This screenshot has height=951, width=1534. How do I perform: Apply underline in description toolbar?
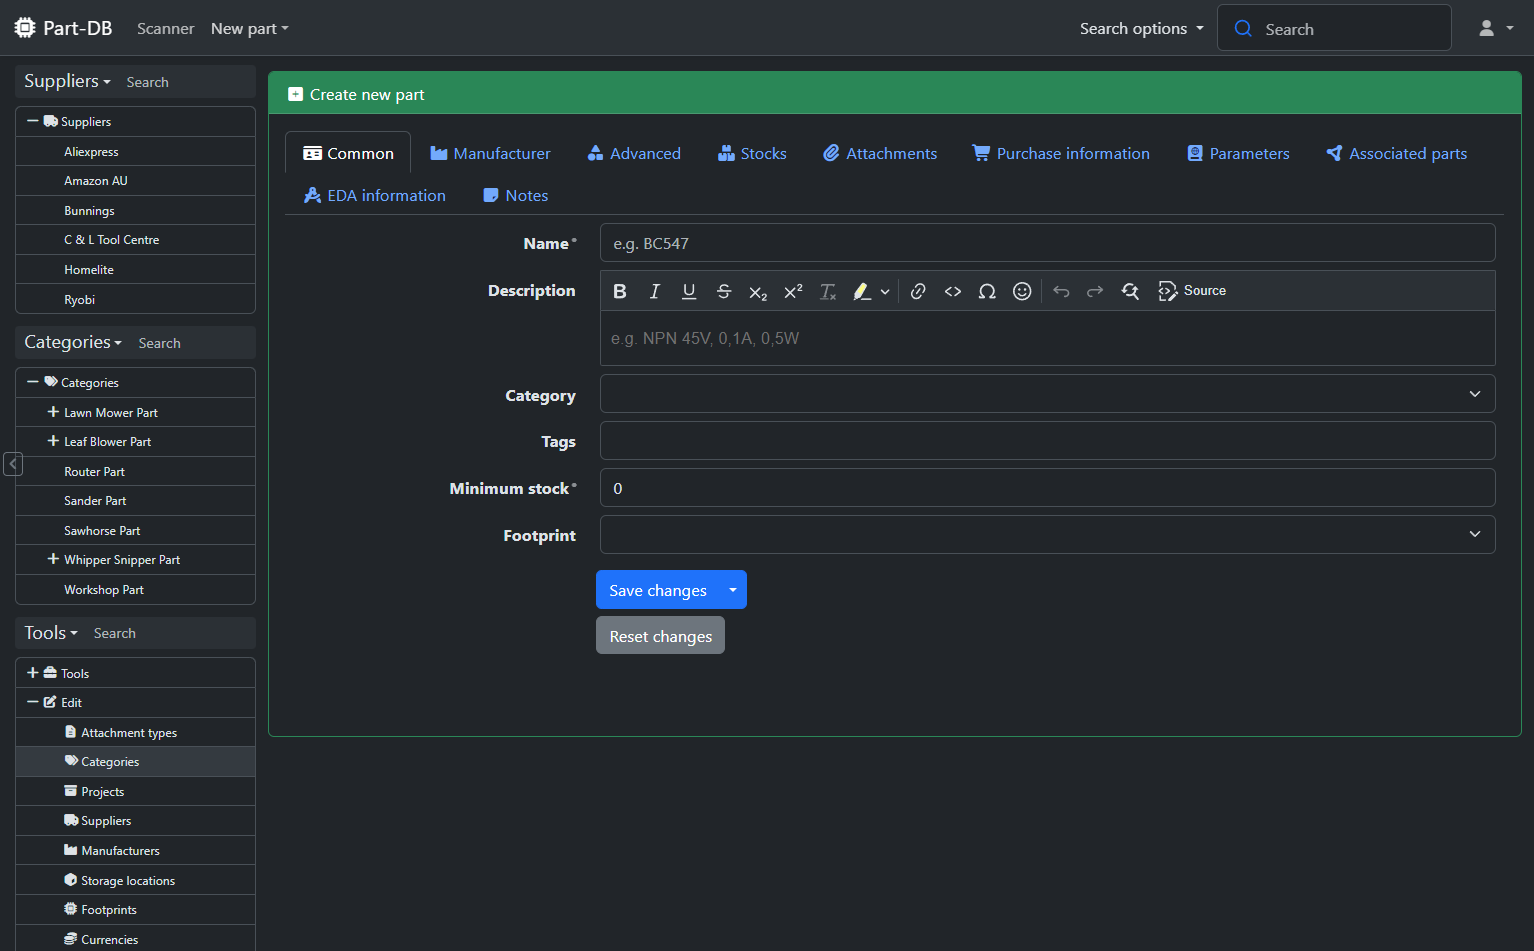[x=689, y=291]
